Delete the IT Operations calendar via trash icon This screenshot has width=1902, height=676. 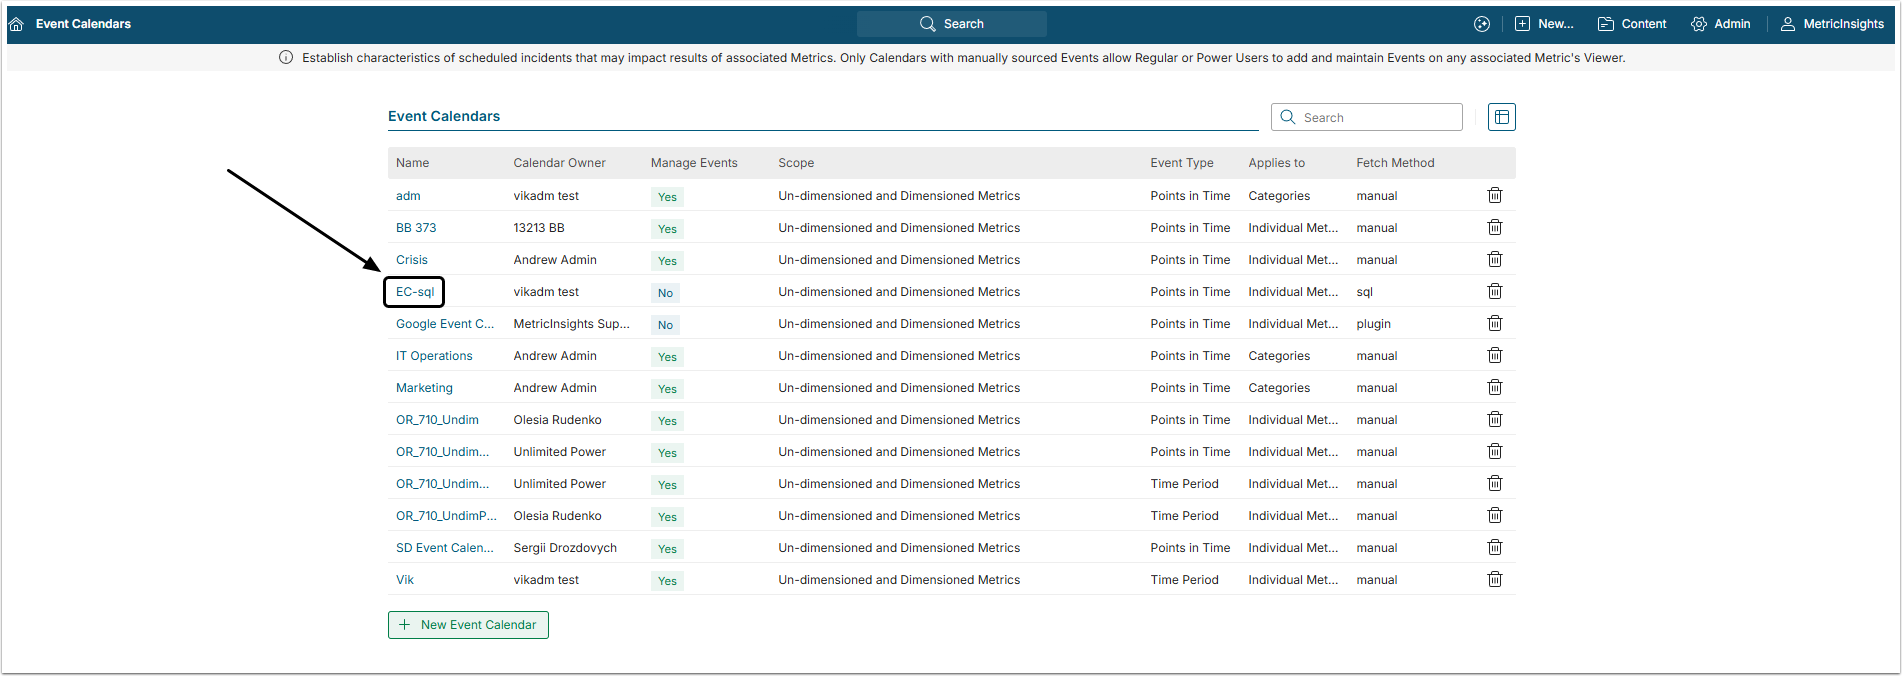click(1495, 355)
